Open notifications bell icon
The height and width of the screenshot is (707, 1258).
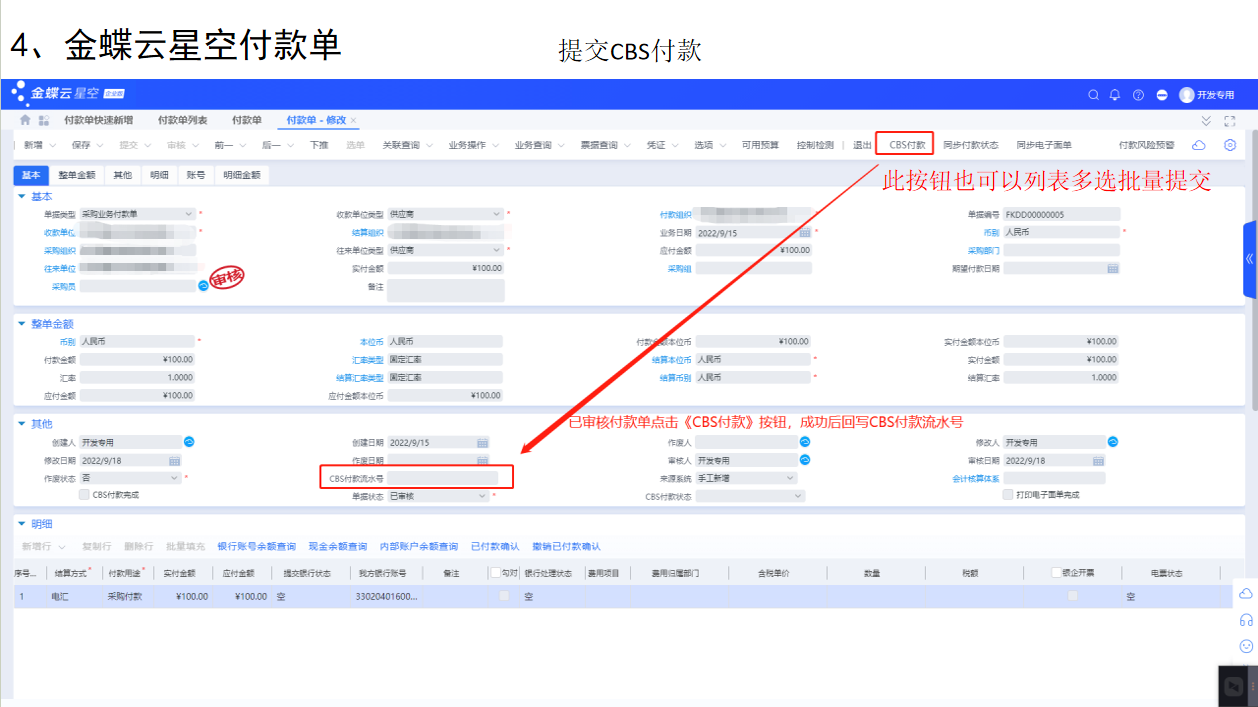pyautogui.click(x=1115, y=95)
